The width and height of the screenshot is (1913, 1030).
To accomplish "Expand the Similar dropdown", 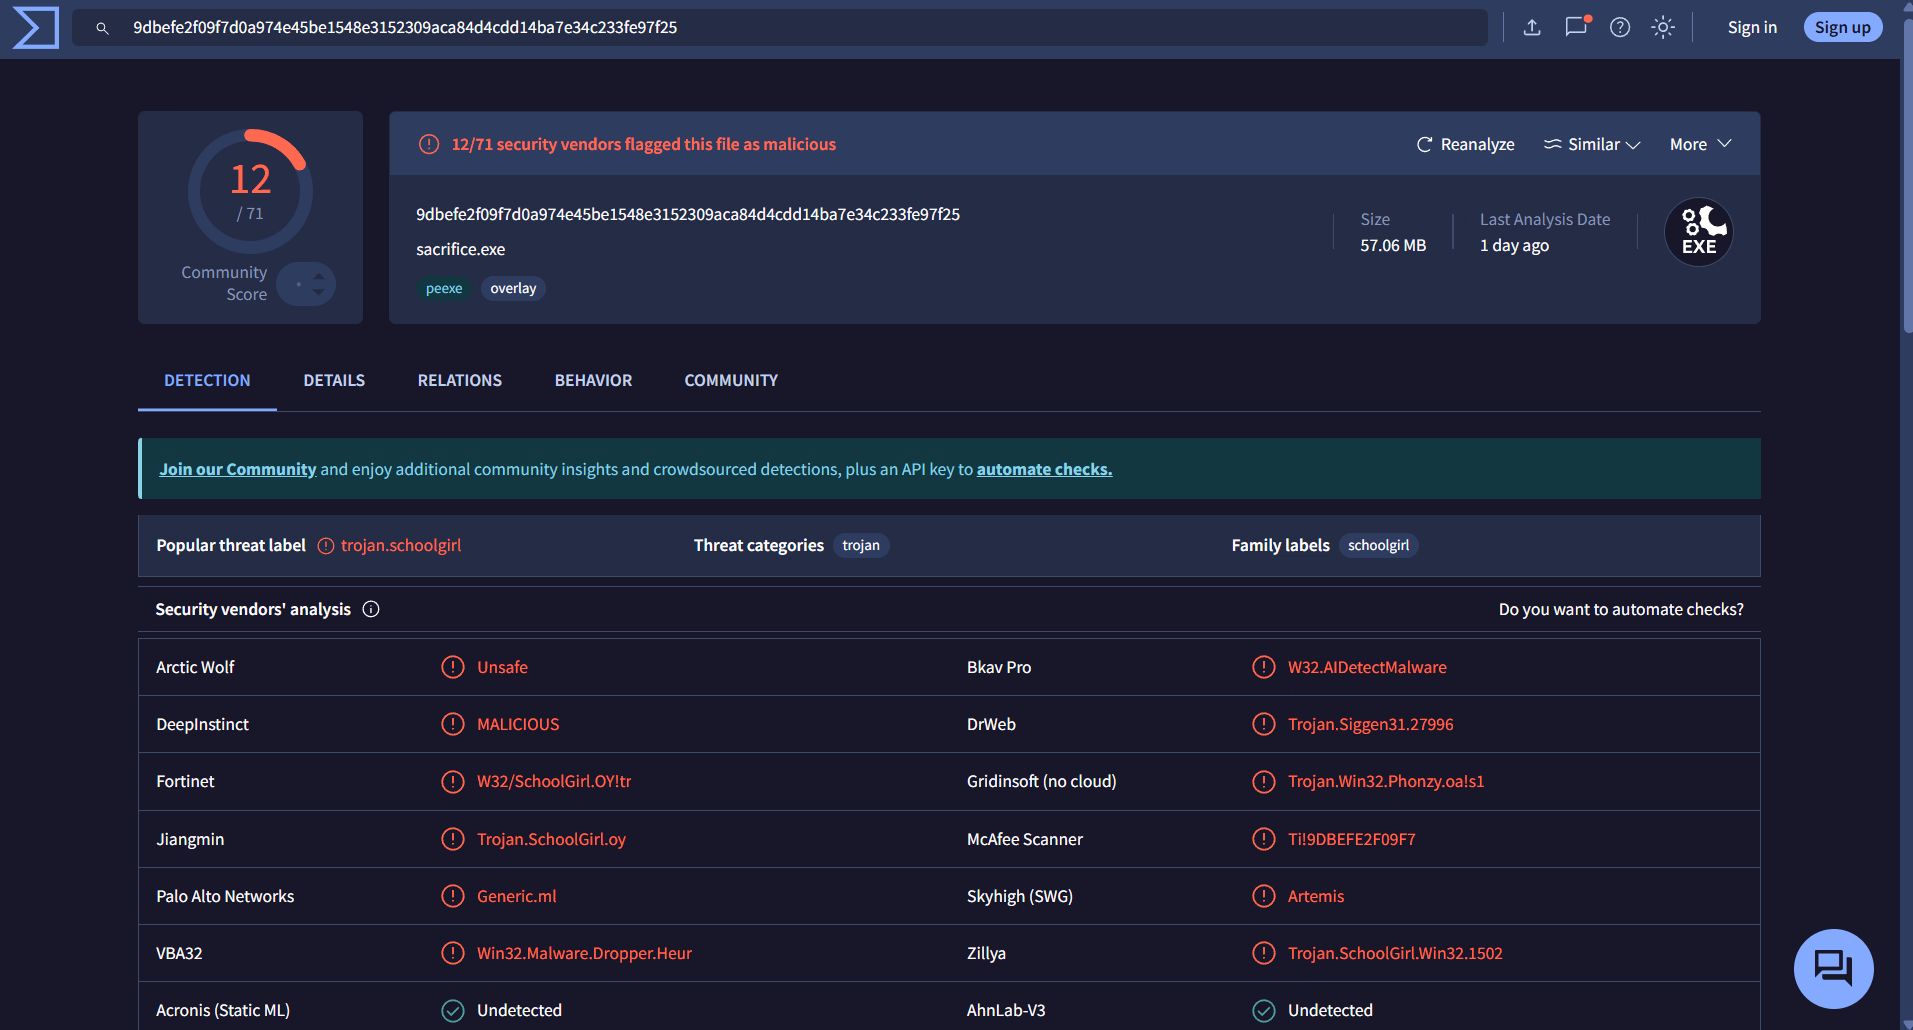I will pyautogui.click(x=1592, y=144).
